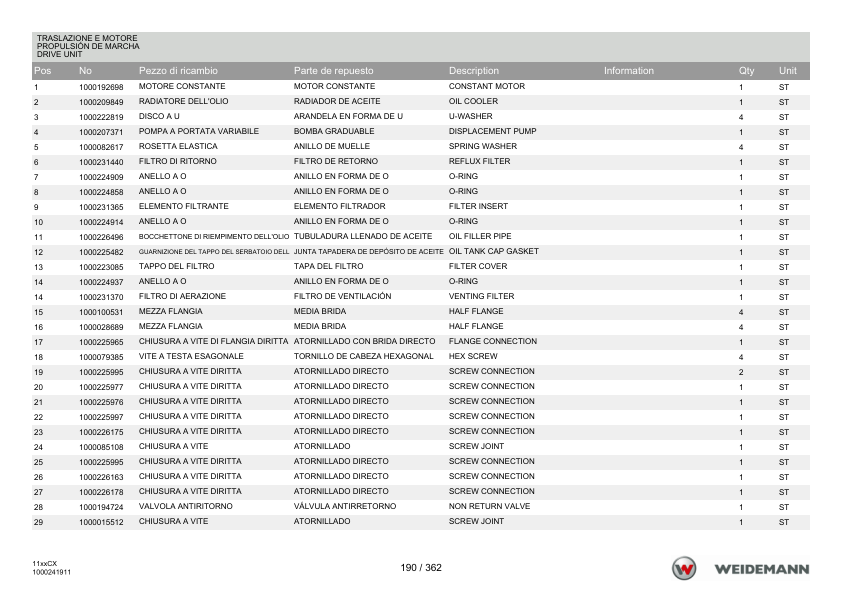
Task: Click VENTING FILTER description
Action: tap(482, 296)
